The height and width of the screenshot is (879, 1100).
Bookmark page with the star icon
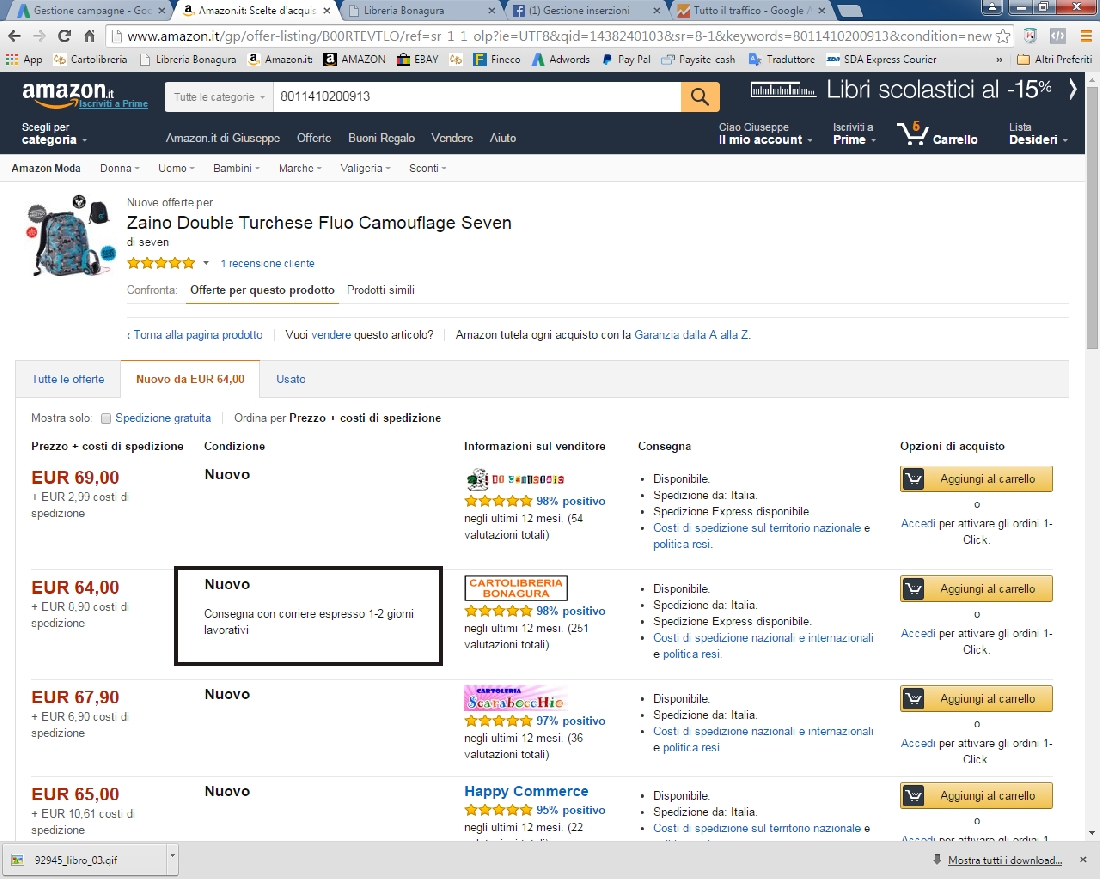[1004, 36]
